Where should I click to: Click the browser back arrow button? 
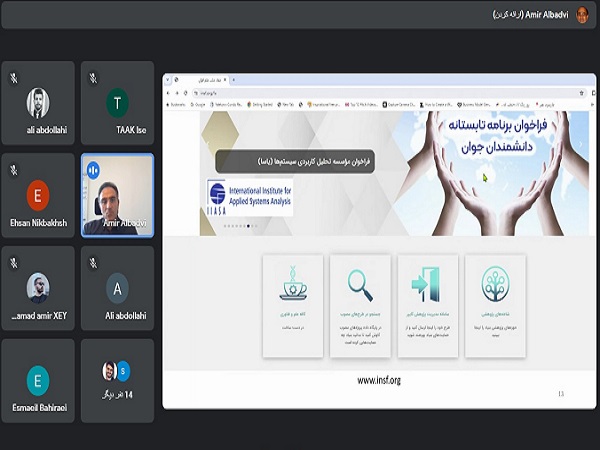point(171,90)
